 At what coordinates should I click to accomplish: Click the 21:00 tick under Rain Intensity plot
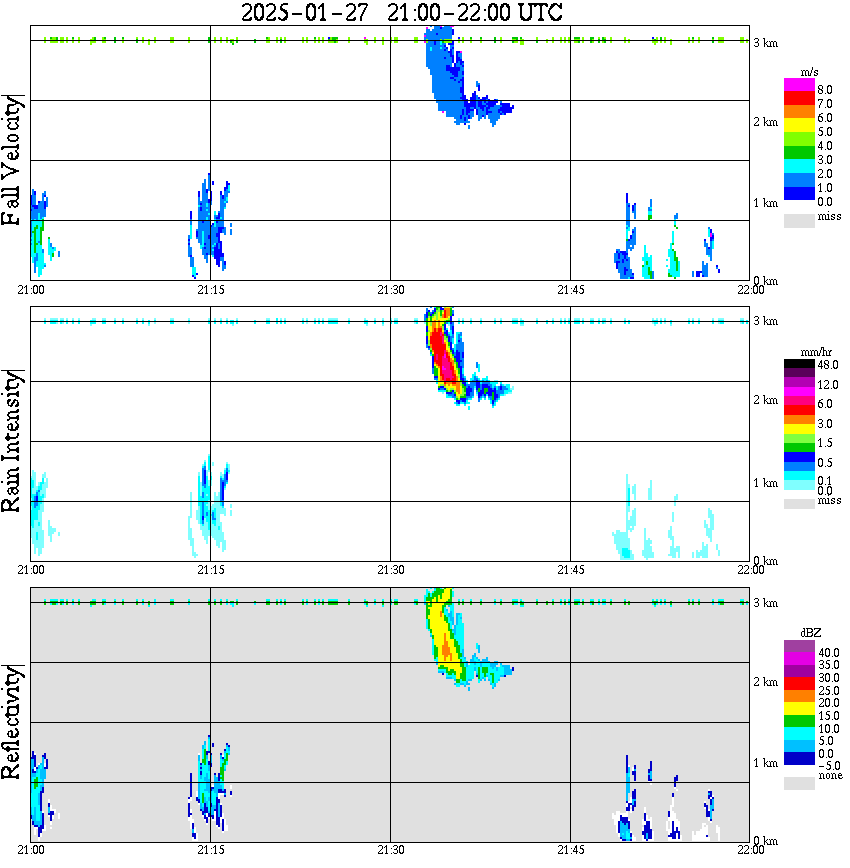click(31, 570)
